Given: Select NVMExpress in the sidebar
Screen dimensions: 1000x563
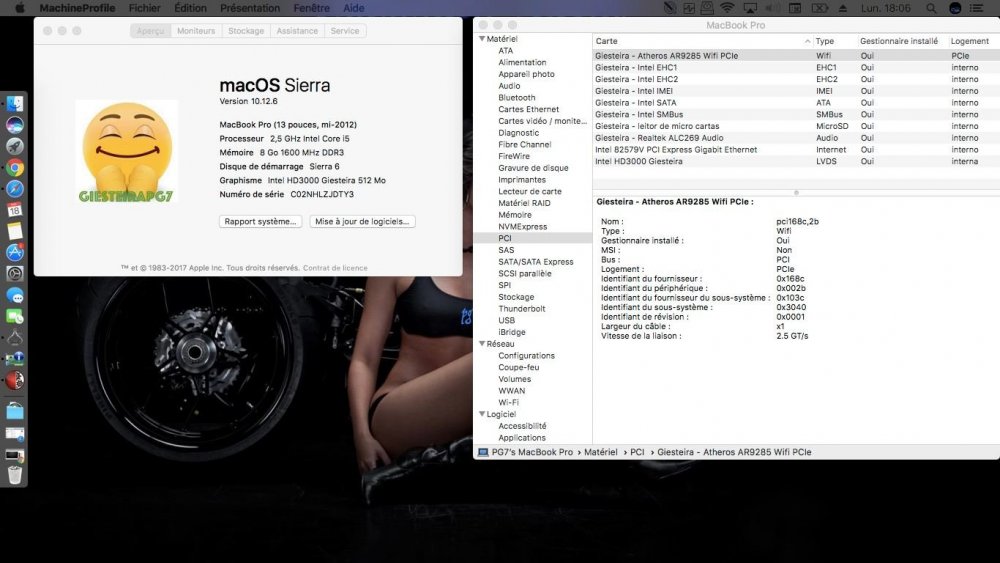Looking at the screenshot, I should pyautogui.click(x=522, y=226).
